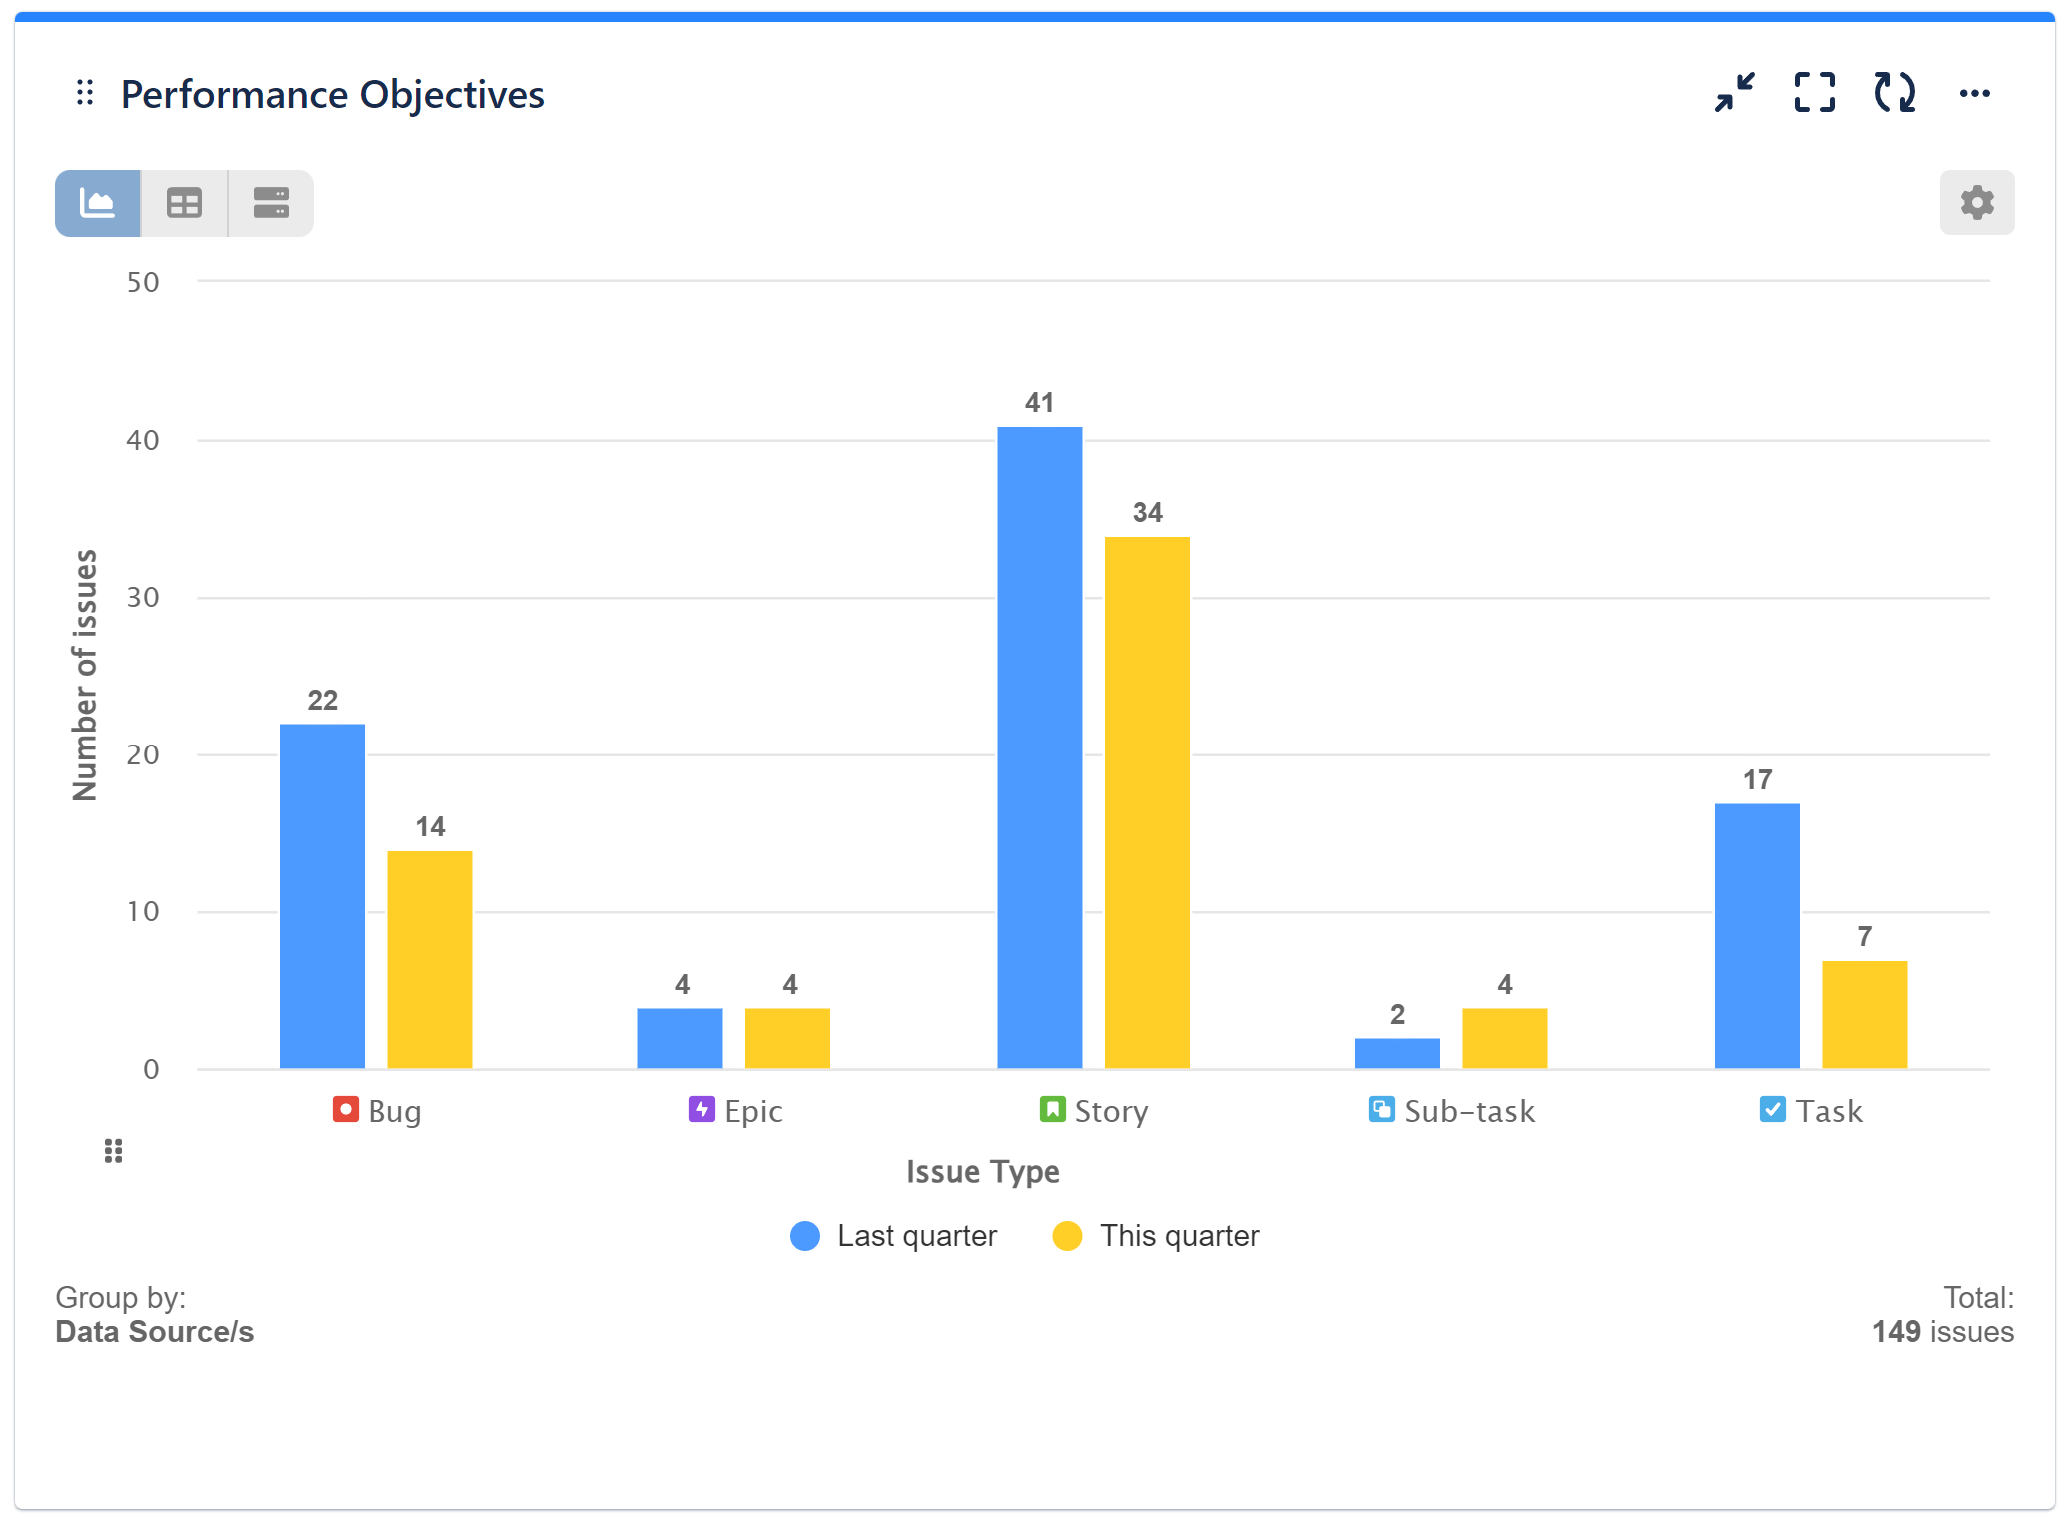The height and width of the screenshot is (1519, 2067).
Task: Open the more options ellipsis menu
Action: point(1975,93)
